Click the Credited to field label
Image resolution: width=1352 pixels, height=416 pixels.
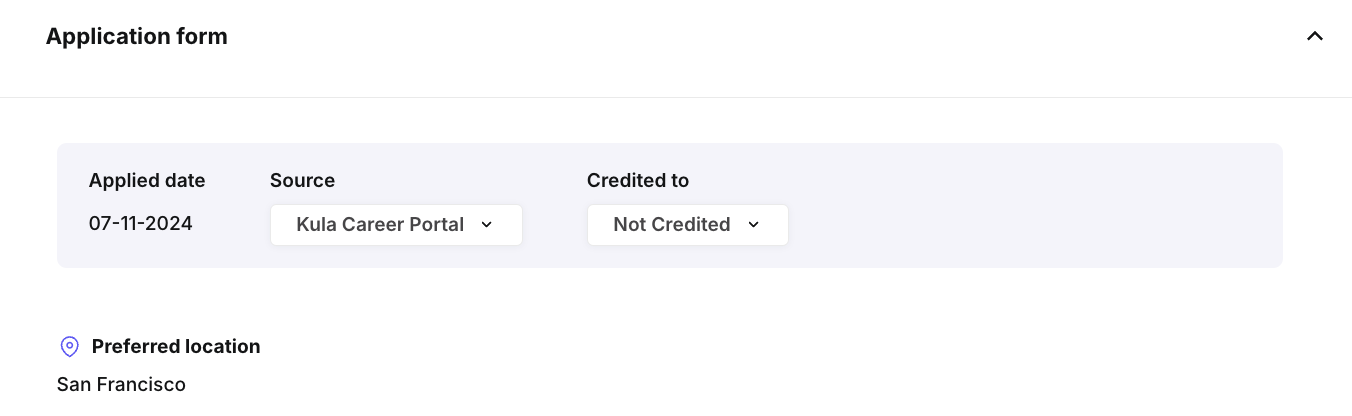[x=638, y=181]
